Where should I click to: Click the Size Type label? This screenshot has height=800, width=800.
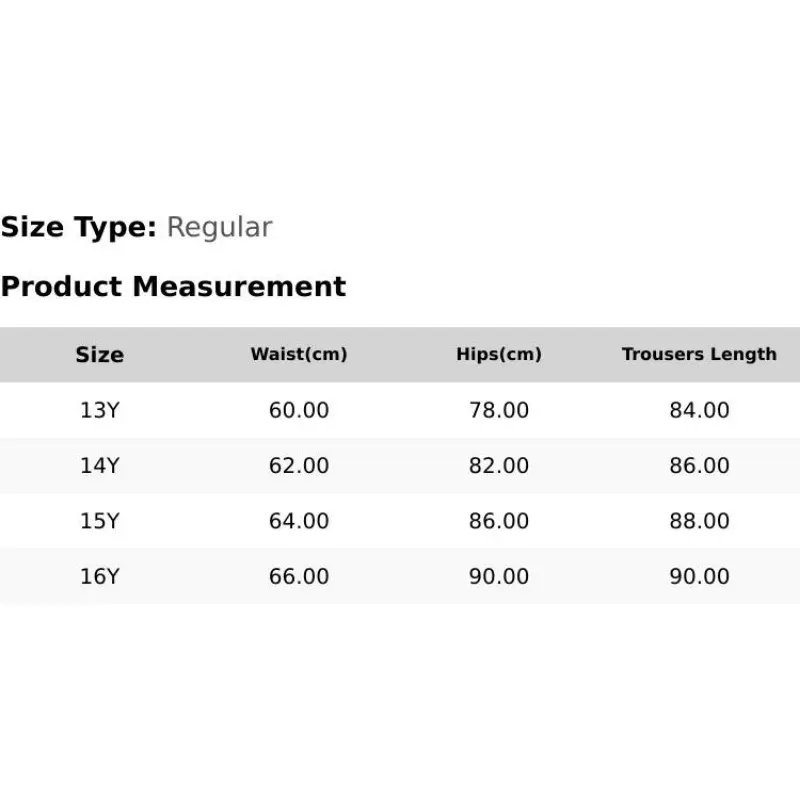coord(79,228)
